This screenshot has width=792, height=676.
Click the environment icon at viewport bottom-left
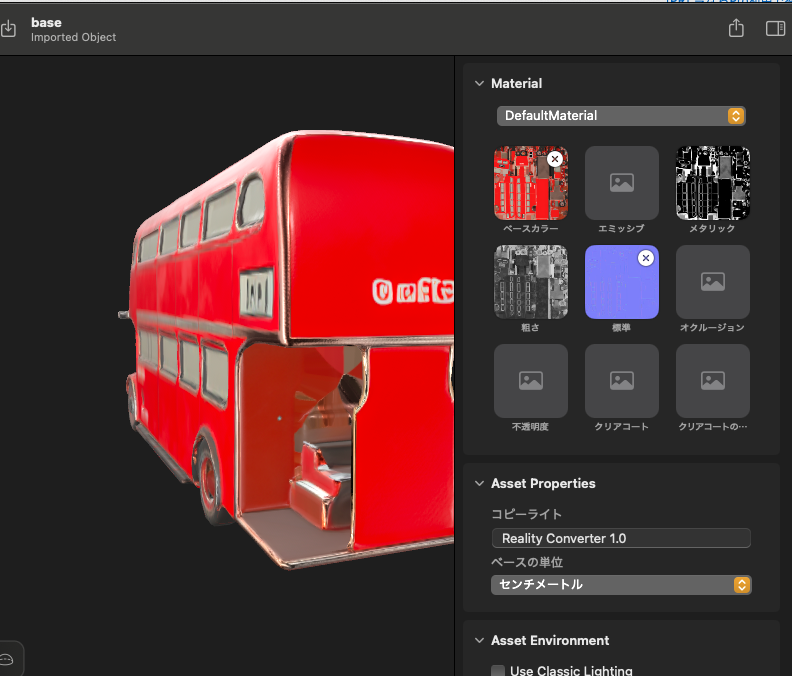pos(7,659)
